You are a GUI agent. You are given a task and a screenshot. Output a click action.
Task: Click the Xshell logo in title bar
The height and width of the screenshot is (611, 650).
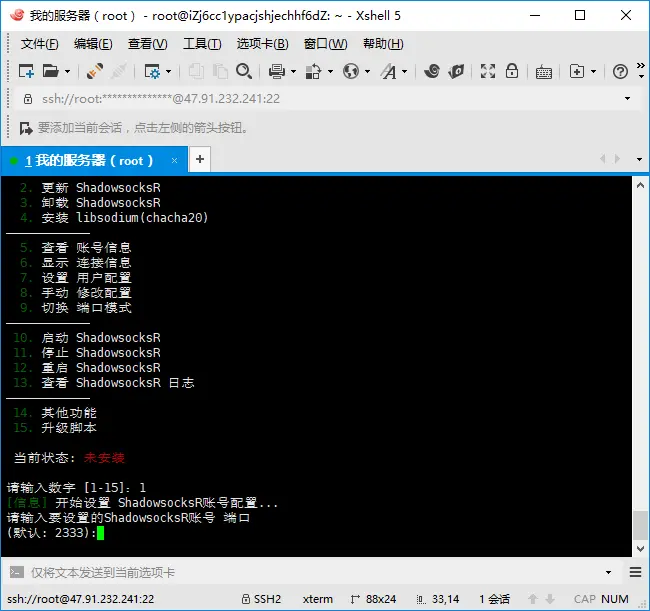17,15
